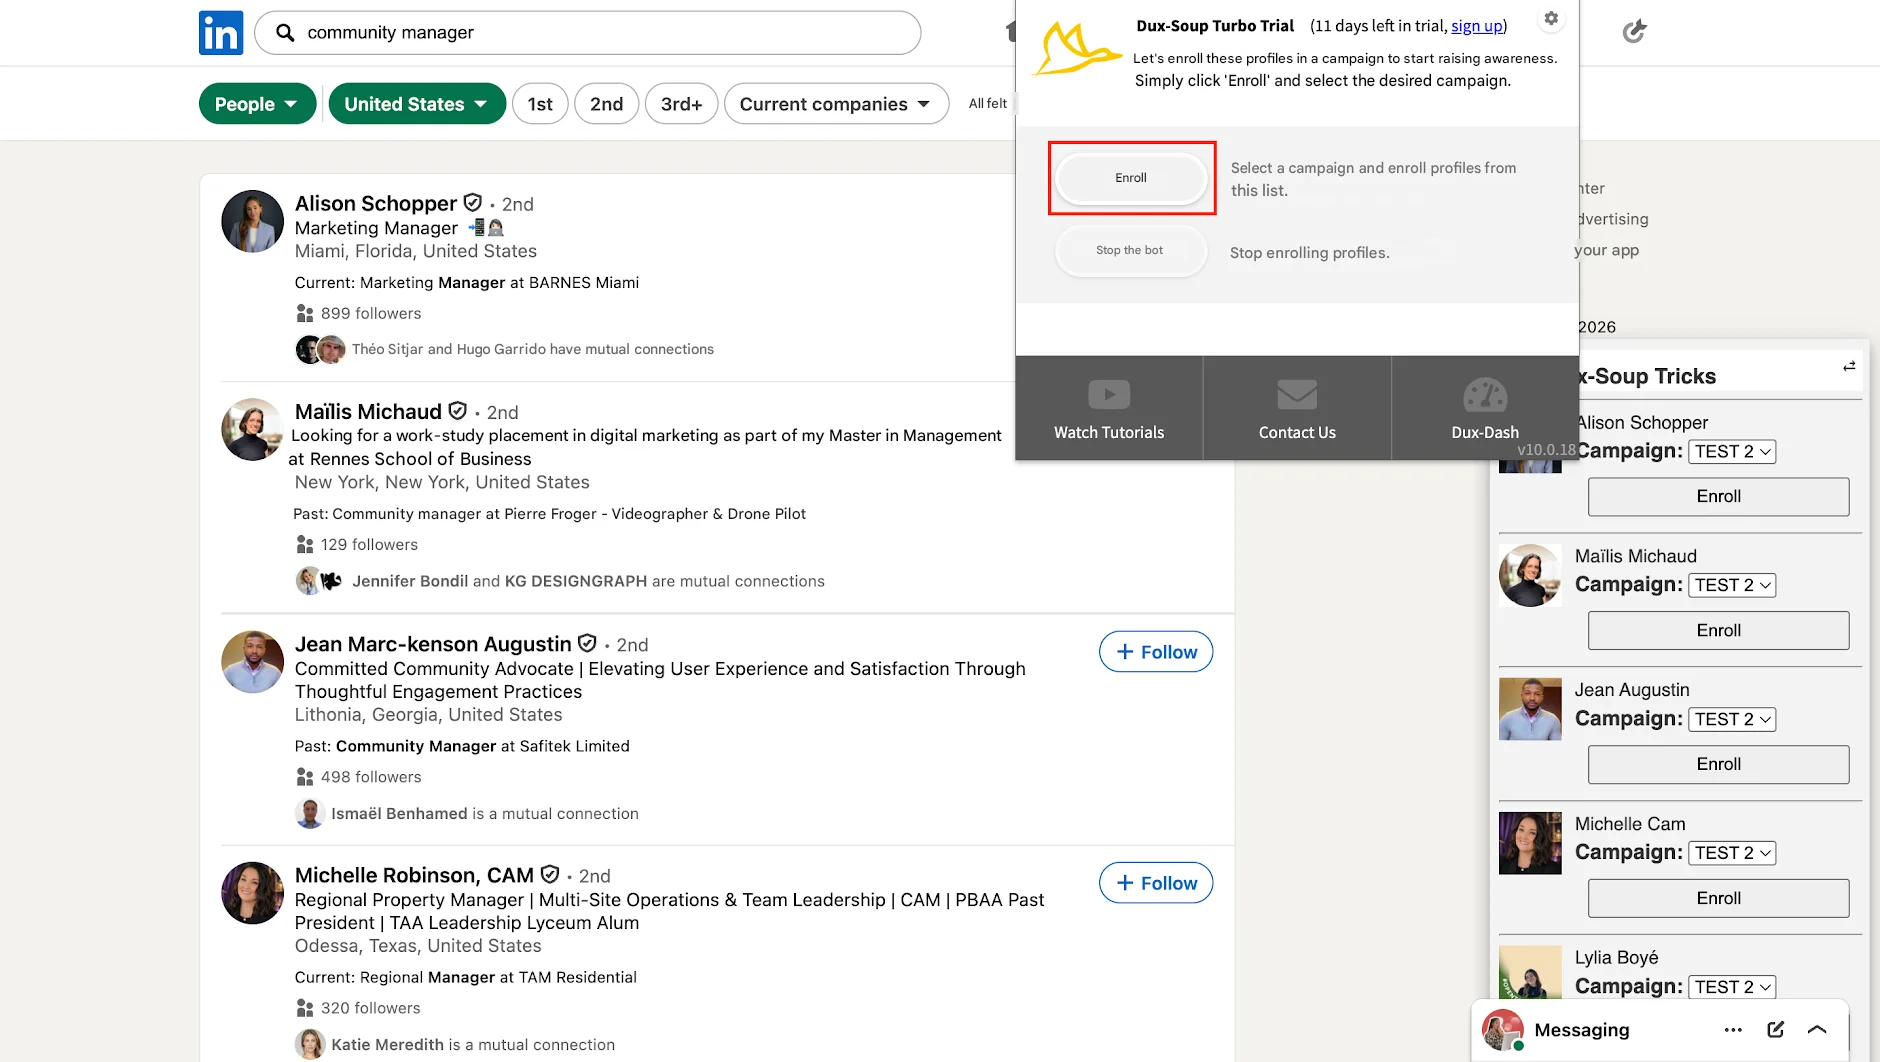
Task: Click the Dux-Soup popup Enroll button
Action: tap(1131, 178)
